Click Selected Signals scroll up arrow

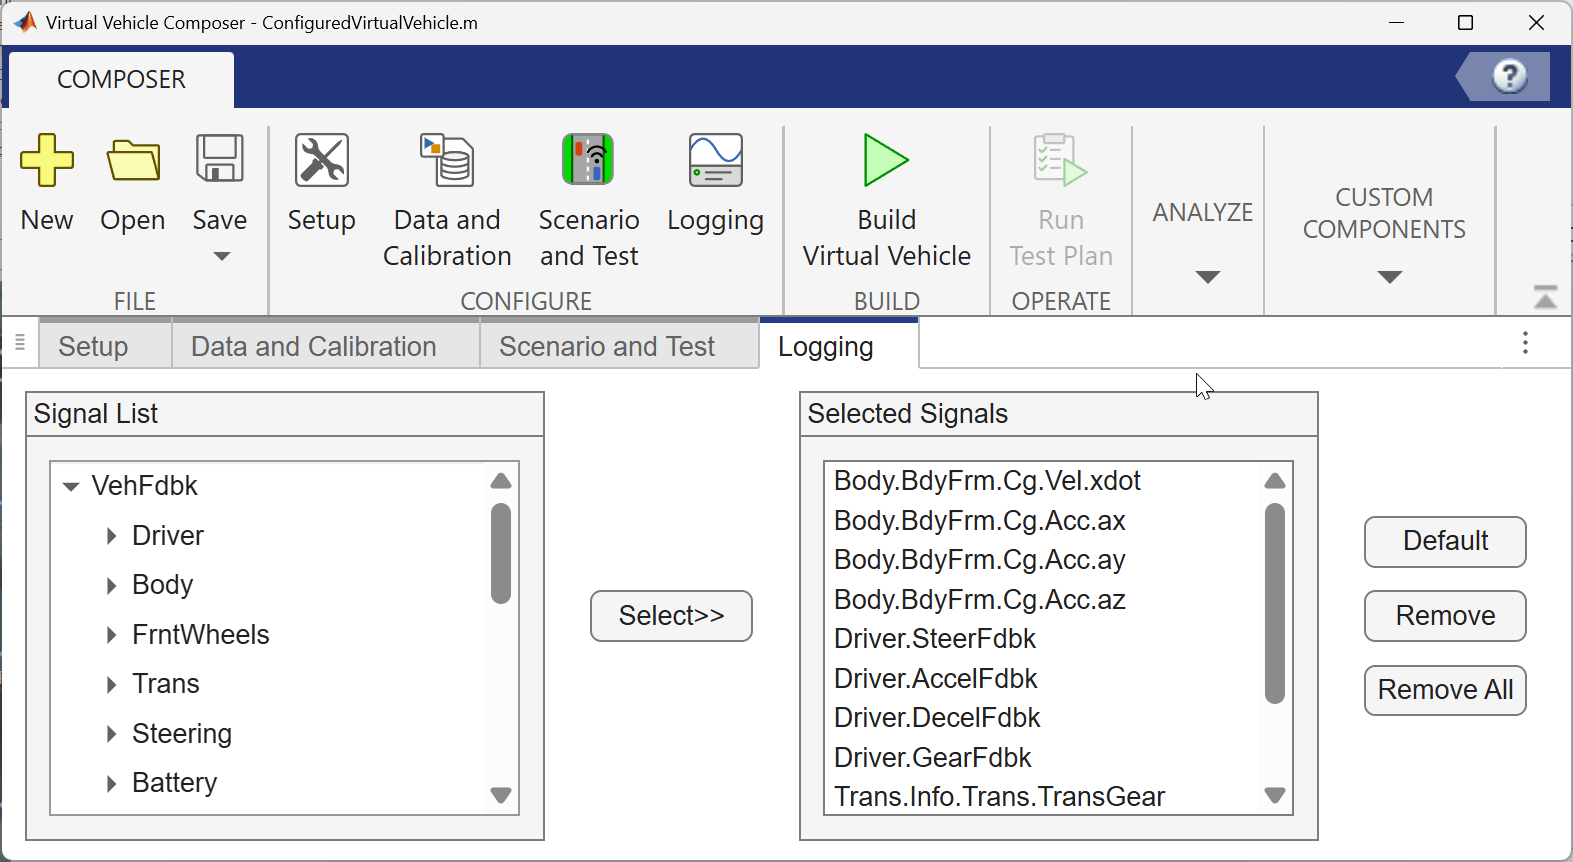1274,481
